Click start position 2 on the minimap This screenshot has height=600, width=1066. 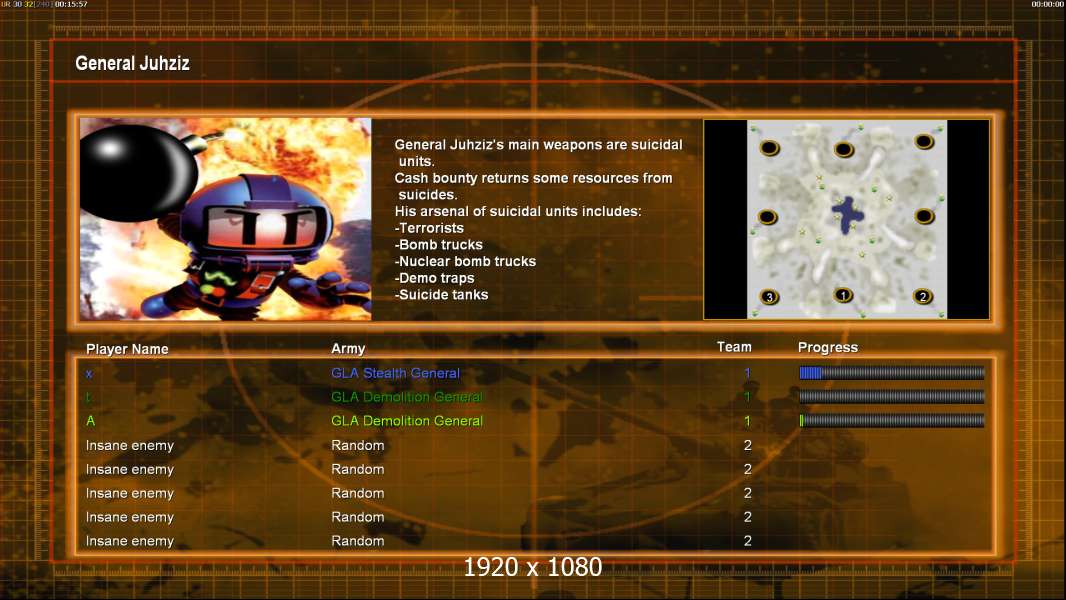(x=923, y=297)
